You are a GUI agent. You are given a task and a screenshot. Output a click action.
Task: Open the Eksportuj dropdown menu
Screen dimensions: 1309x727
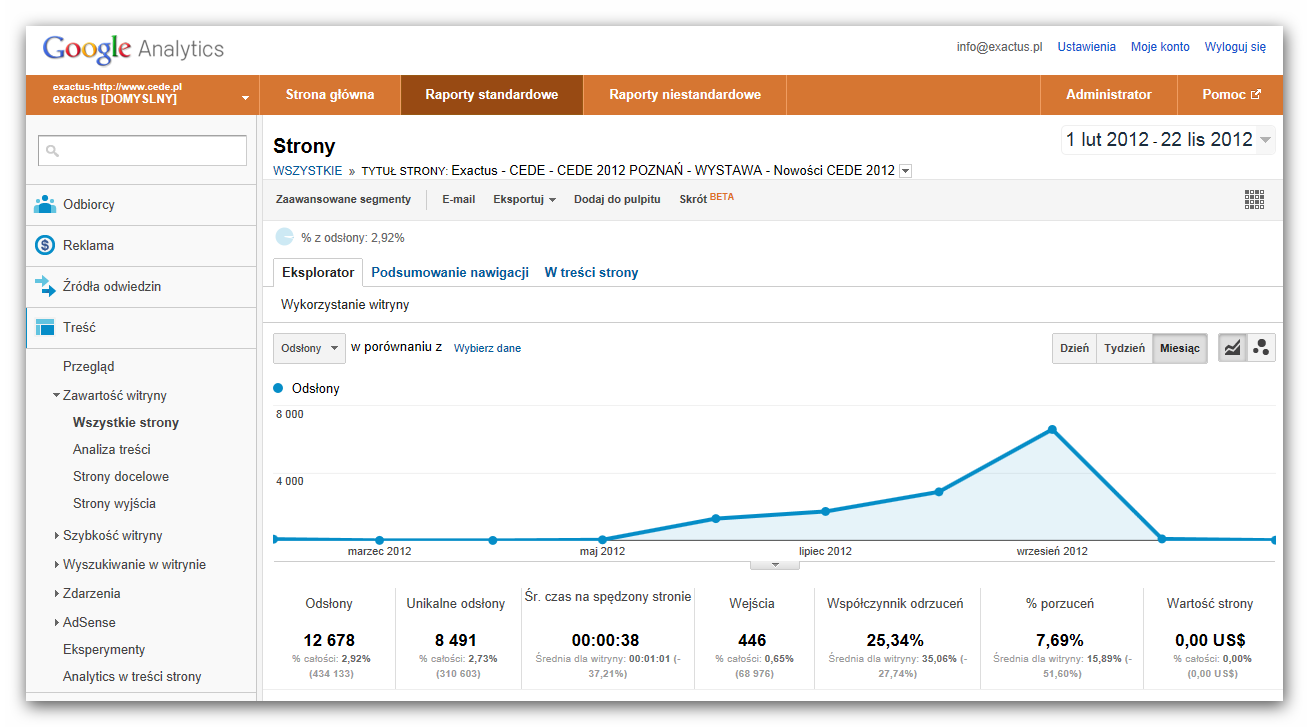[524, 199]
